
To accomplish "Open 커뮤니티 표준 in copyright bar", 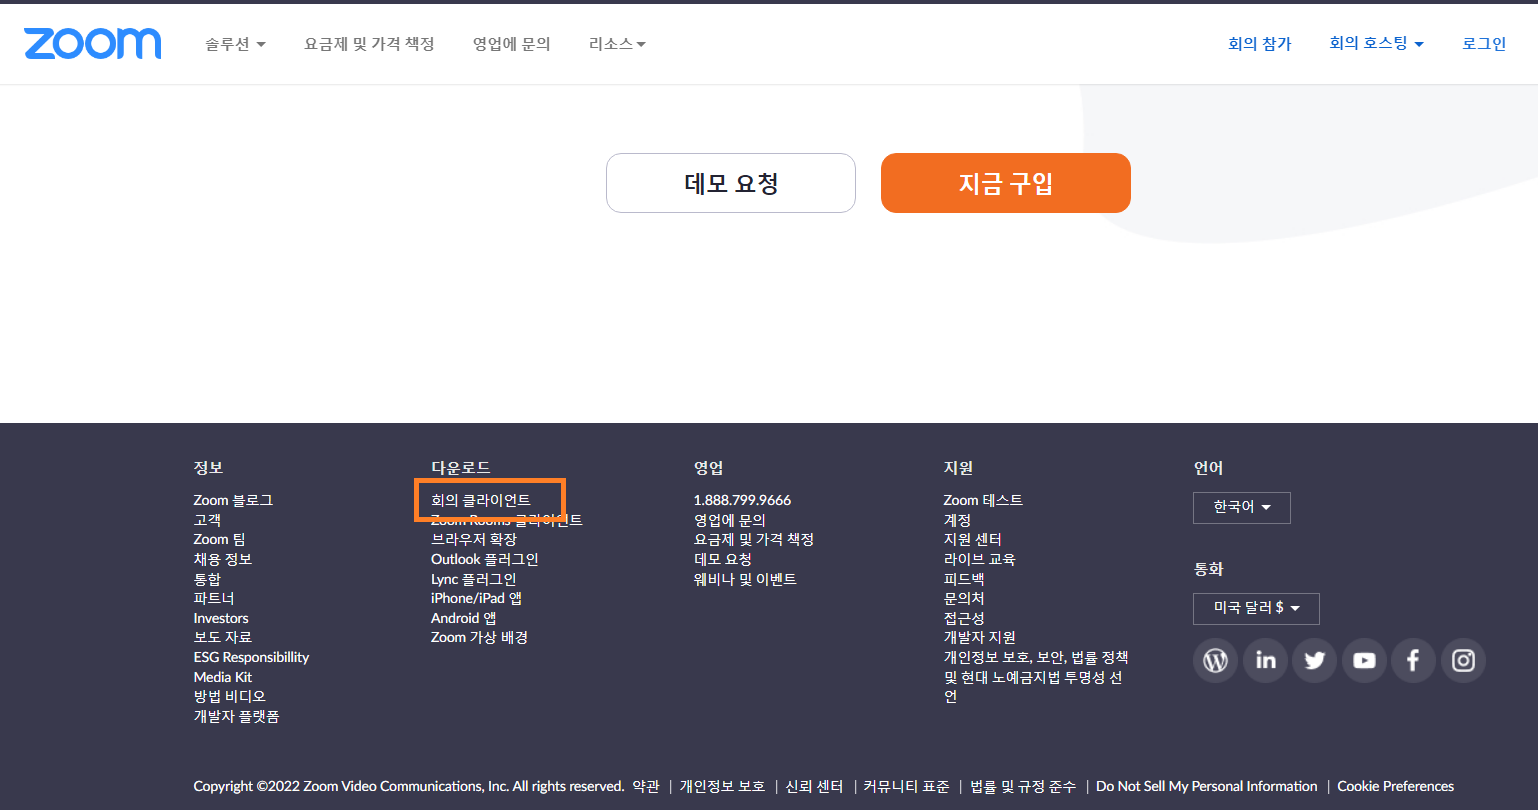I will [x=906, y=786].
